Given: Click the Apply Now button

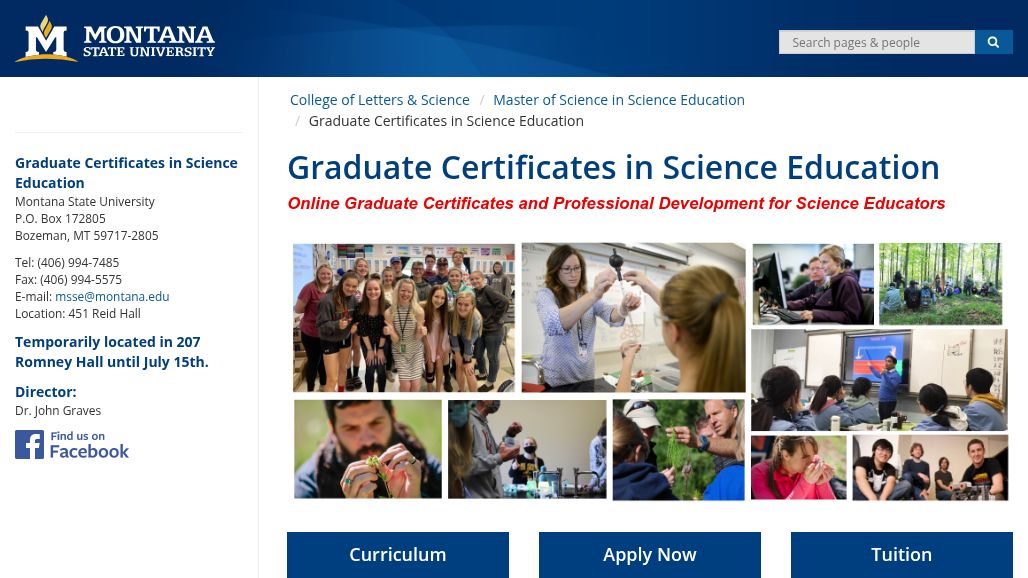Looking at the screenshot, I should click(x=649, y=554).
